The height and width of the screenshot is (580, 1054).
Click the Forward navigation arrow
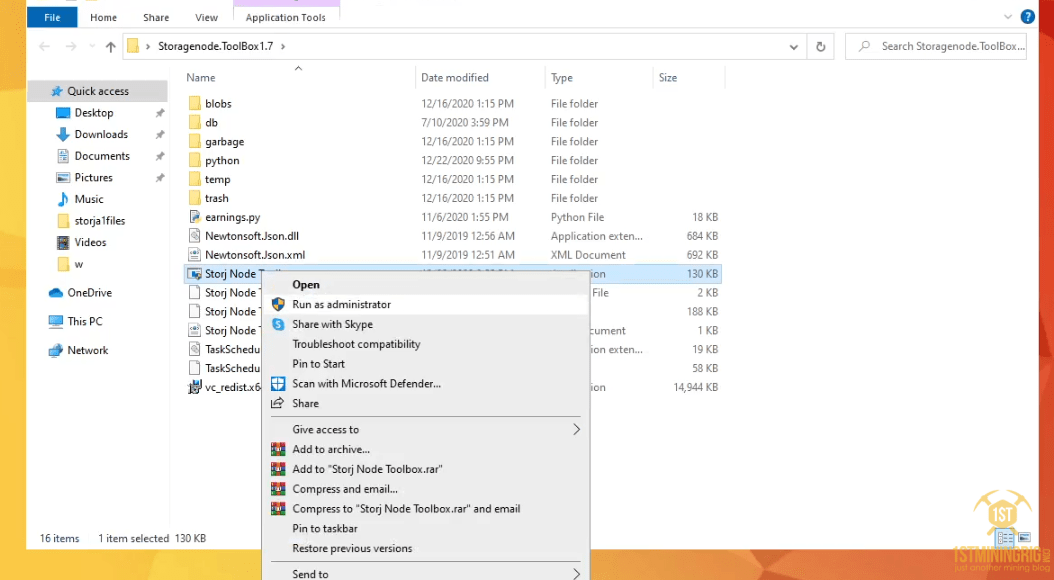pyautogui.click(x=71, y=46)
